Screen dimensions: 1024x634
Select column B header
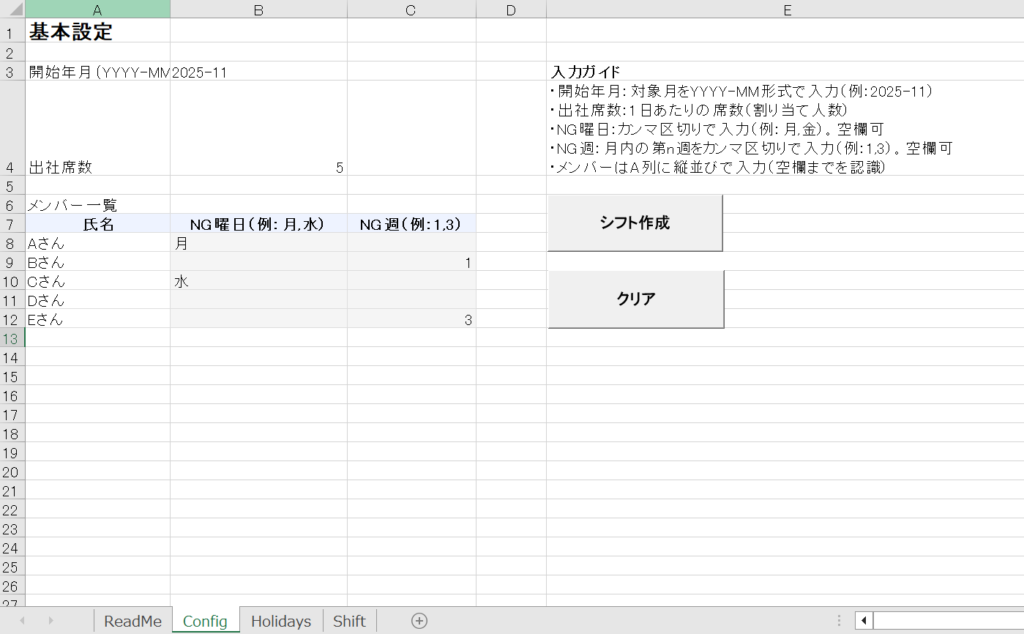[x=258, y=9]
